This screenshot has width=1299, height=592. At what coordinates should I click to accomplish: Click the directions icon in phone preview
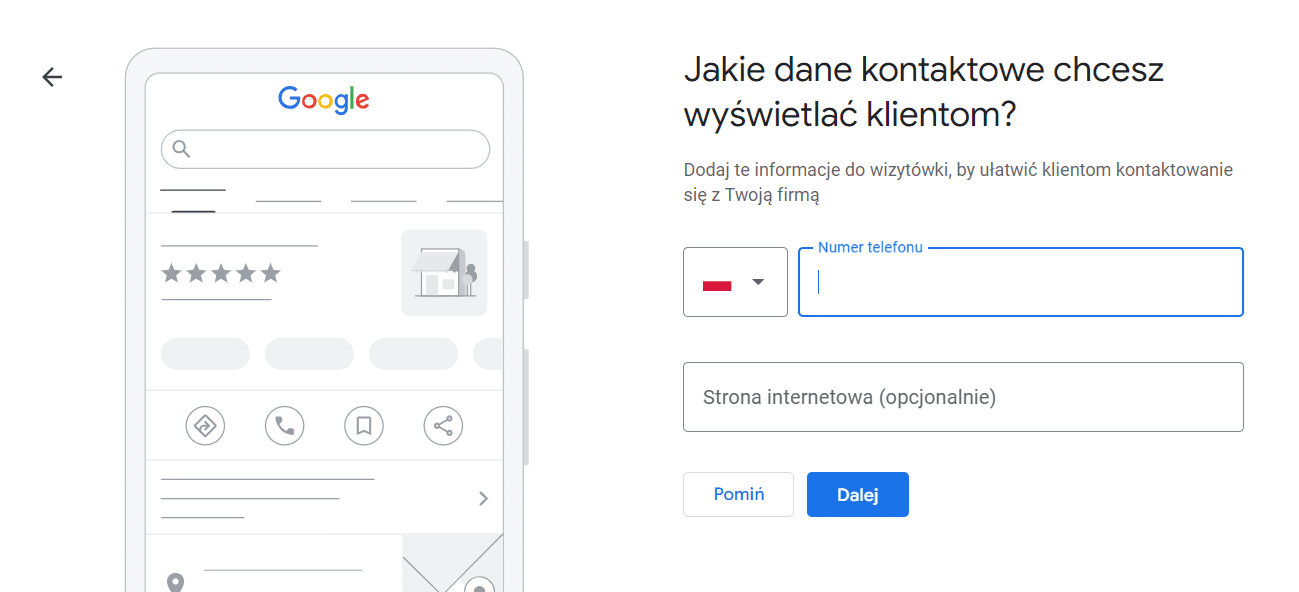click(x=205, y=426)
